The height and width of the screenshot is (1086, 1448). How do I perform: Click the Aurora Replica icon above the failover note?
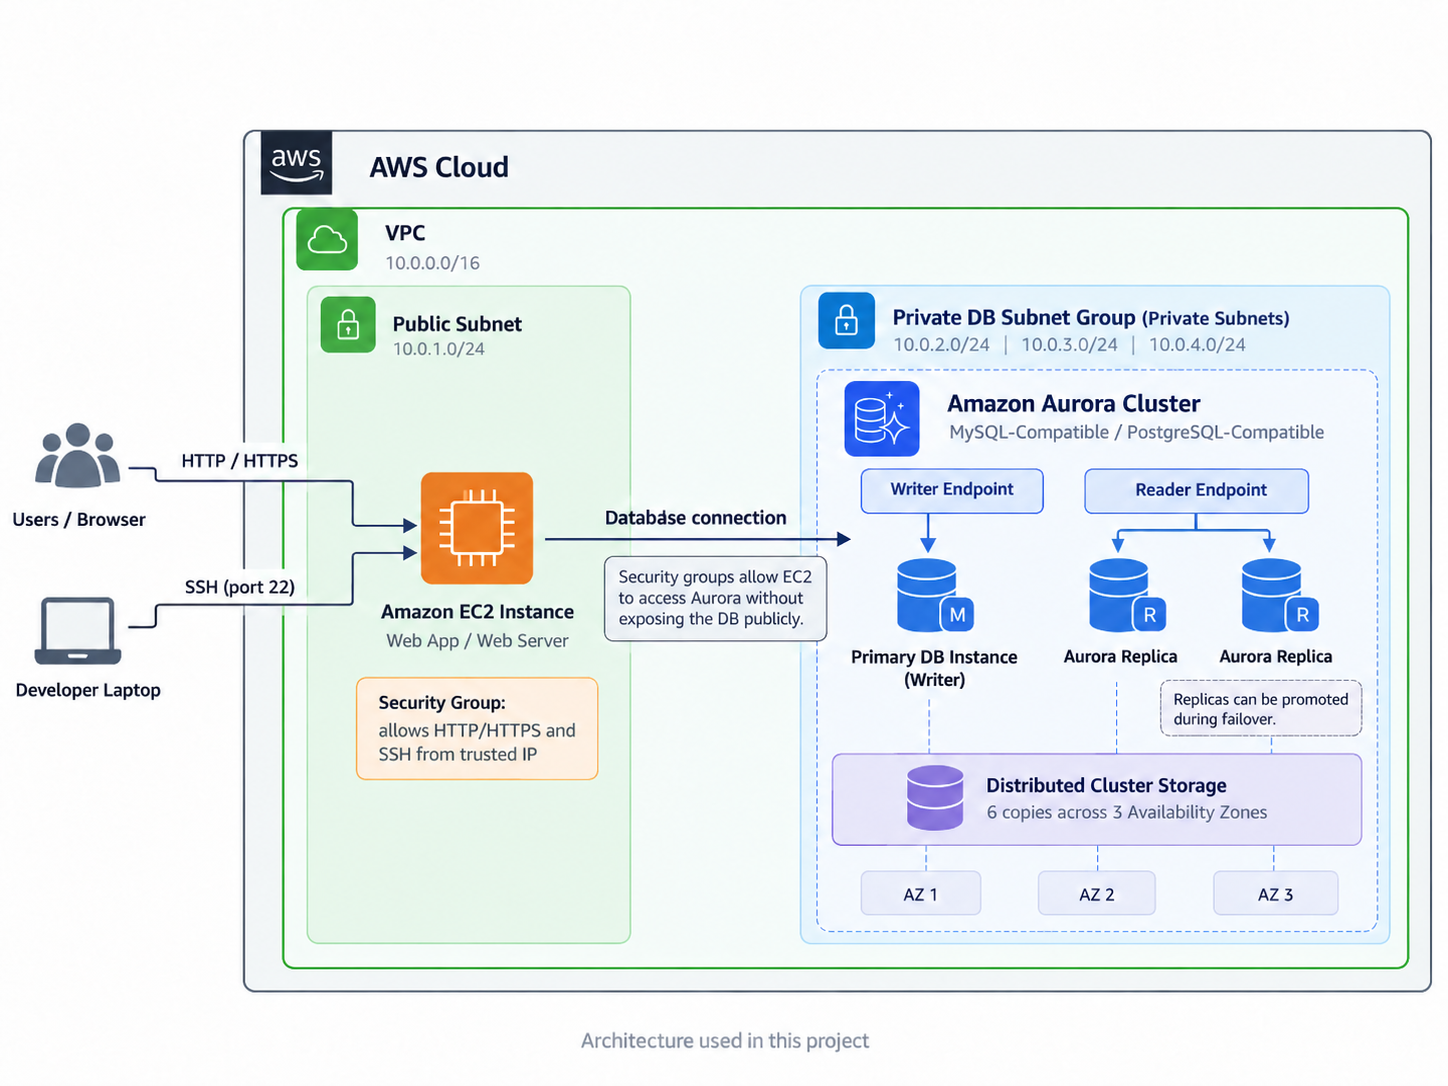point(1280,596)
